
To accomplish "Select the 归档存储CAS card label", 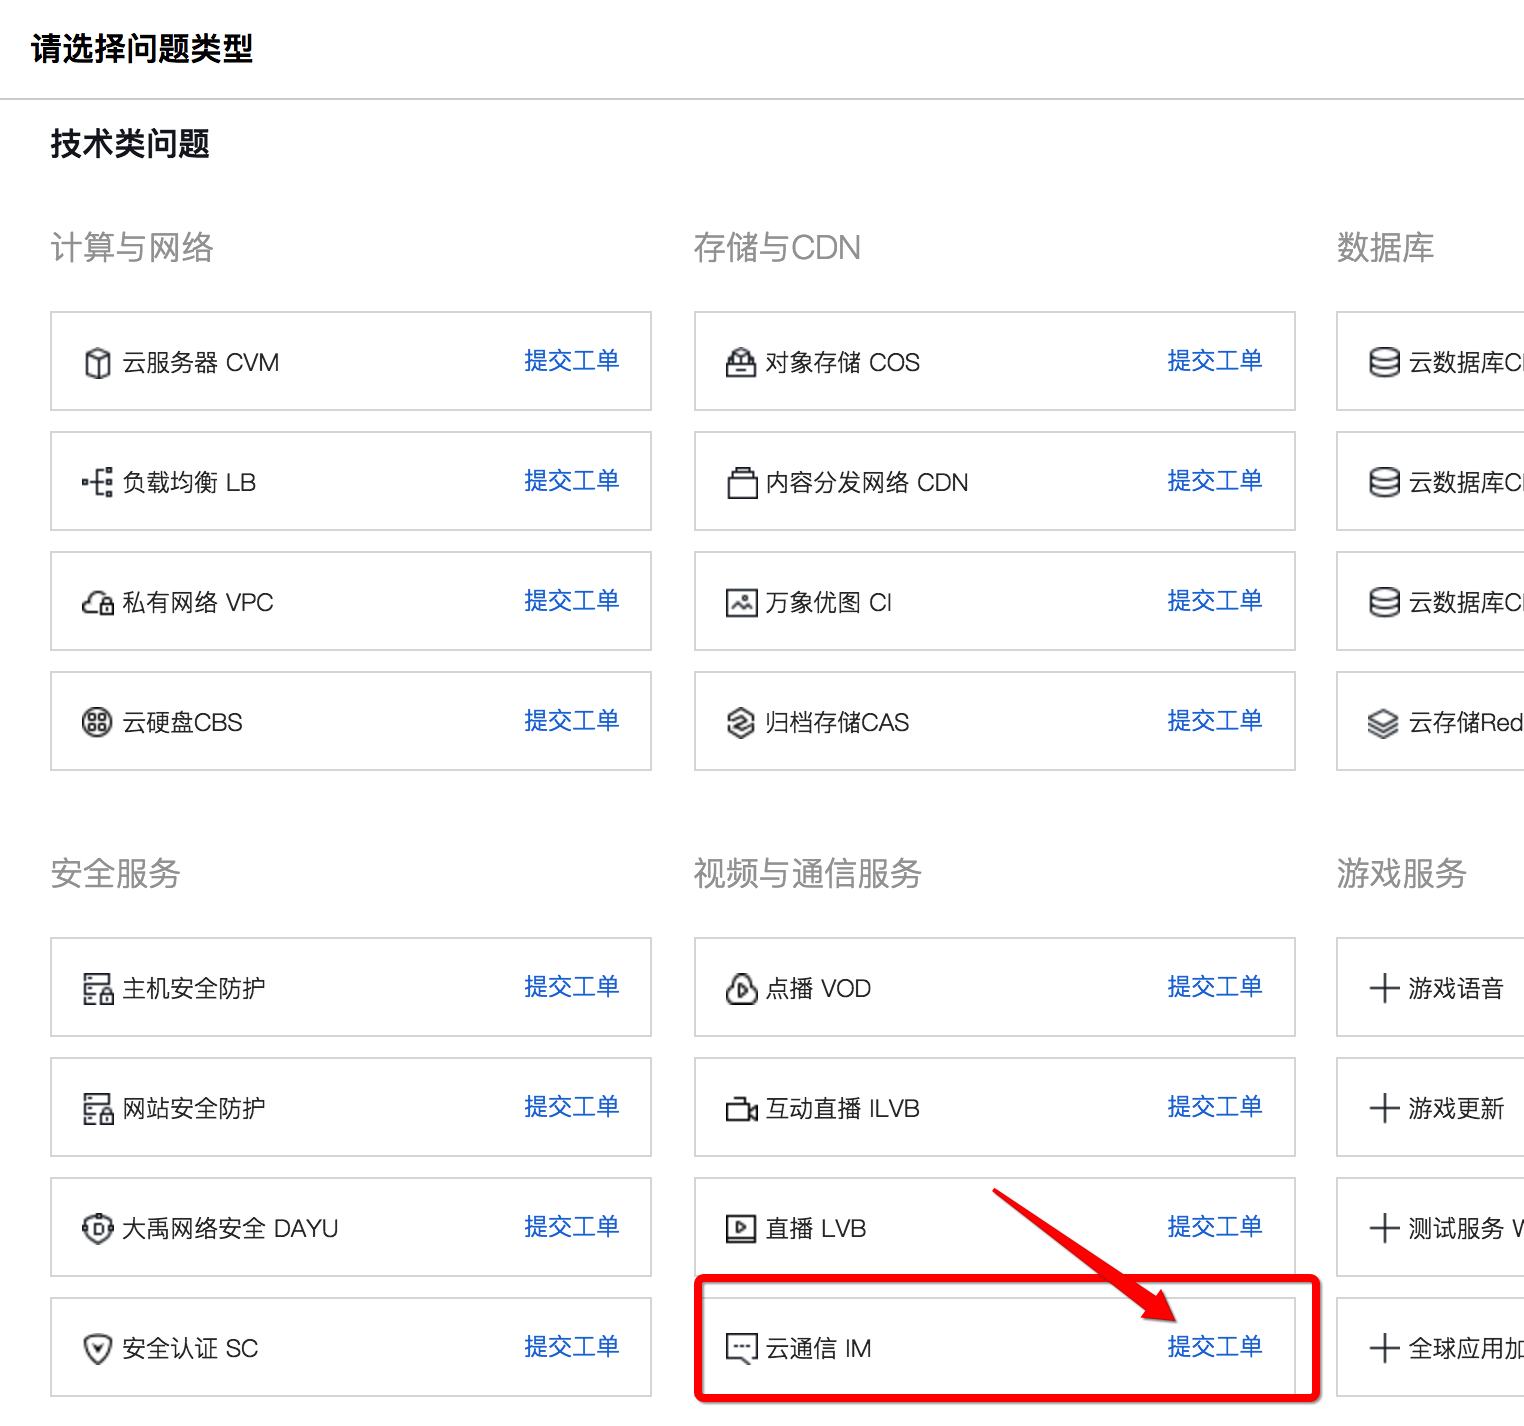I will pos(837,722).
